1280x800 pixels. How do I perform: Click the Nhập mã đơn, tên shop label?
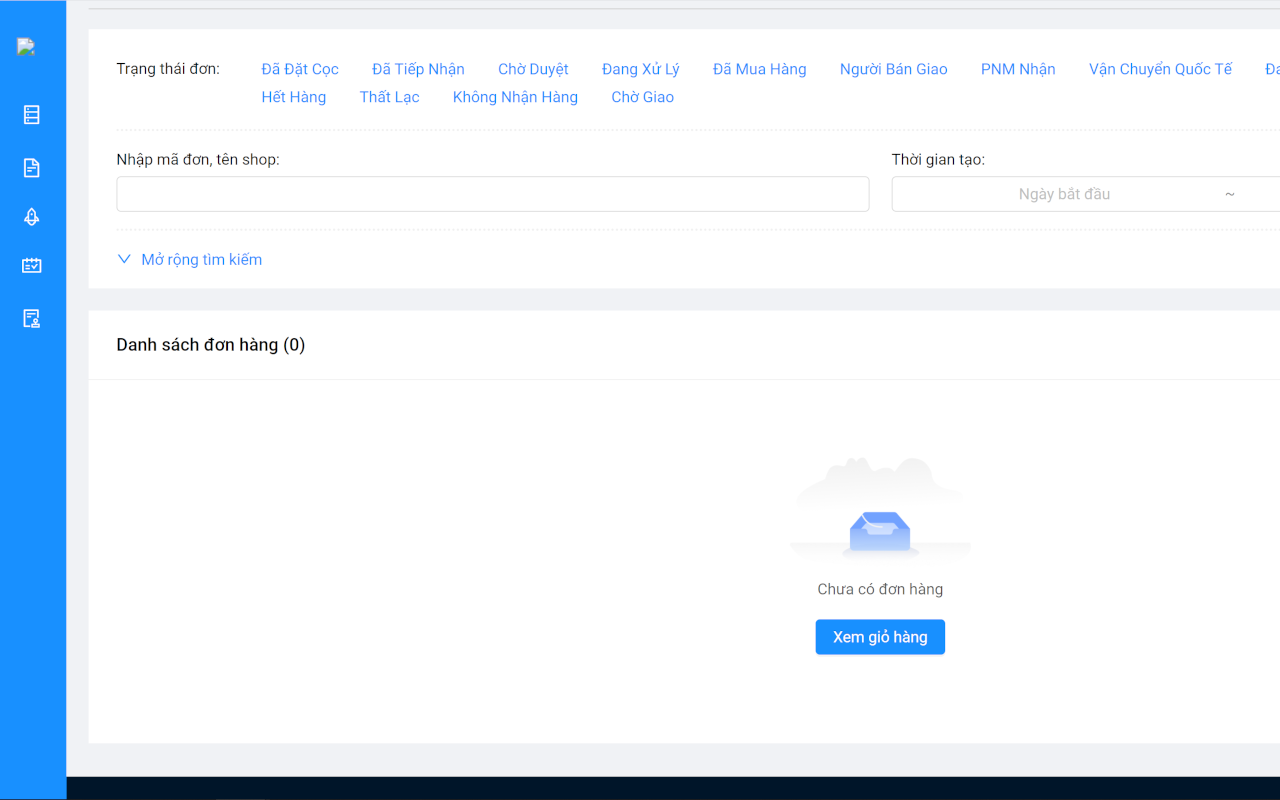point(198,159)
